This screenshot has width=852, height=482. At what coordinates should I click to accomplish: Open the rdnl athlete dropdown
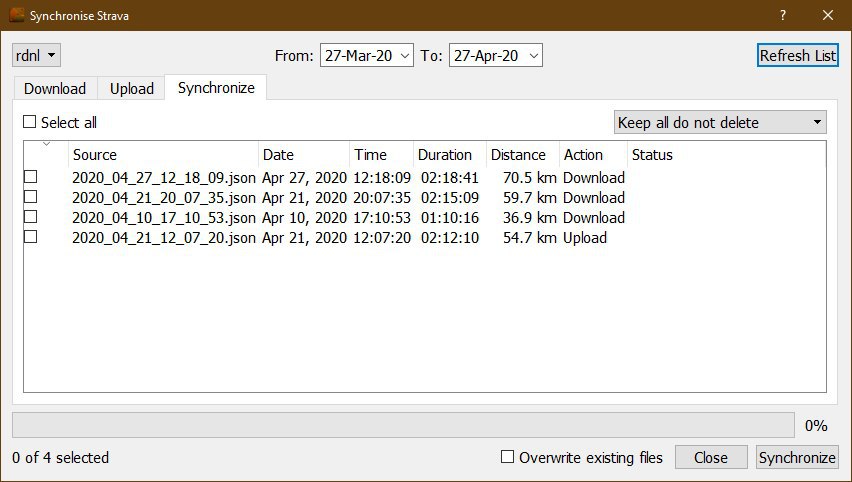36,55
